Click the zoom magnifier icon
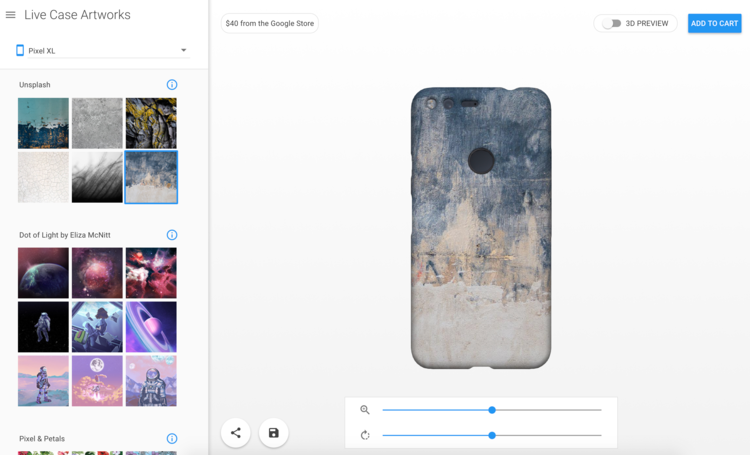 click(x=365, y=410)
